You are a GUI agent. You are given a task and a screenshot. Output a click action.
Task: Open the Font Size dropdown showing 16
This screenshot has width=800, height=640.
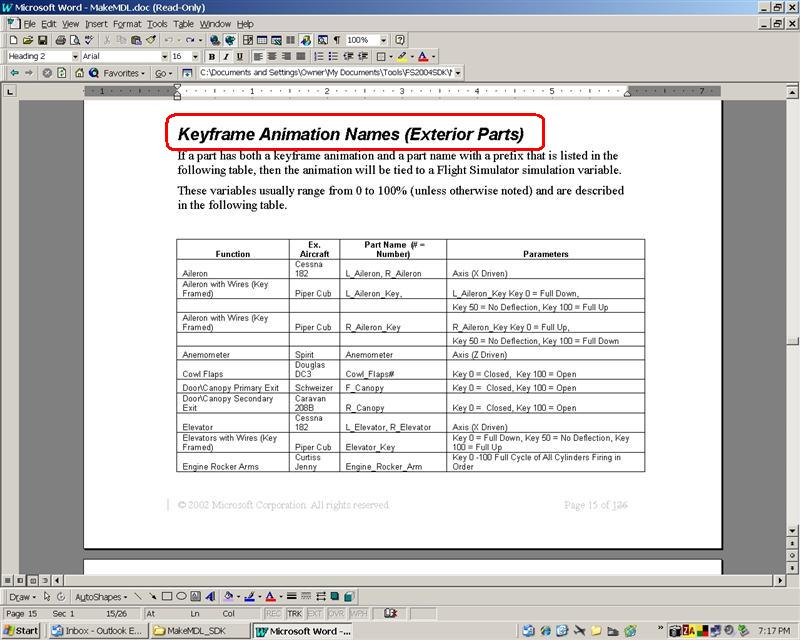195,56
